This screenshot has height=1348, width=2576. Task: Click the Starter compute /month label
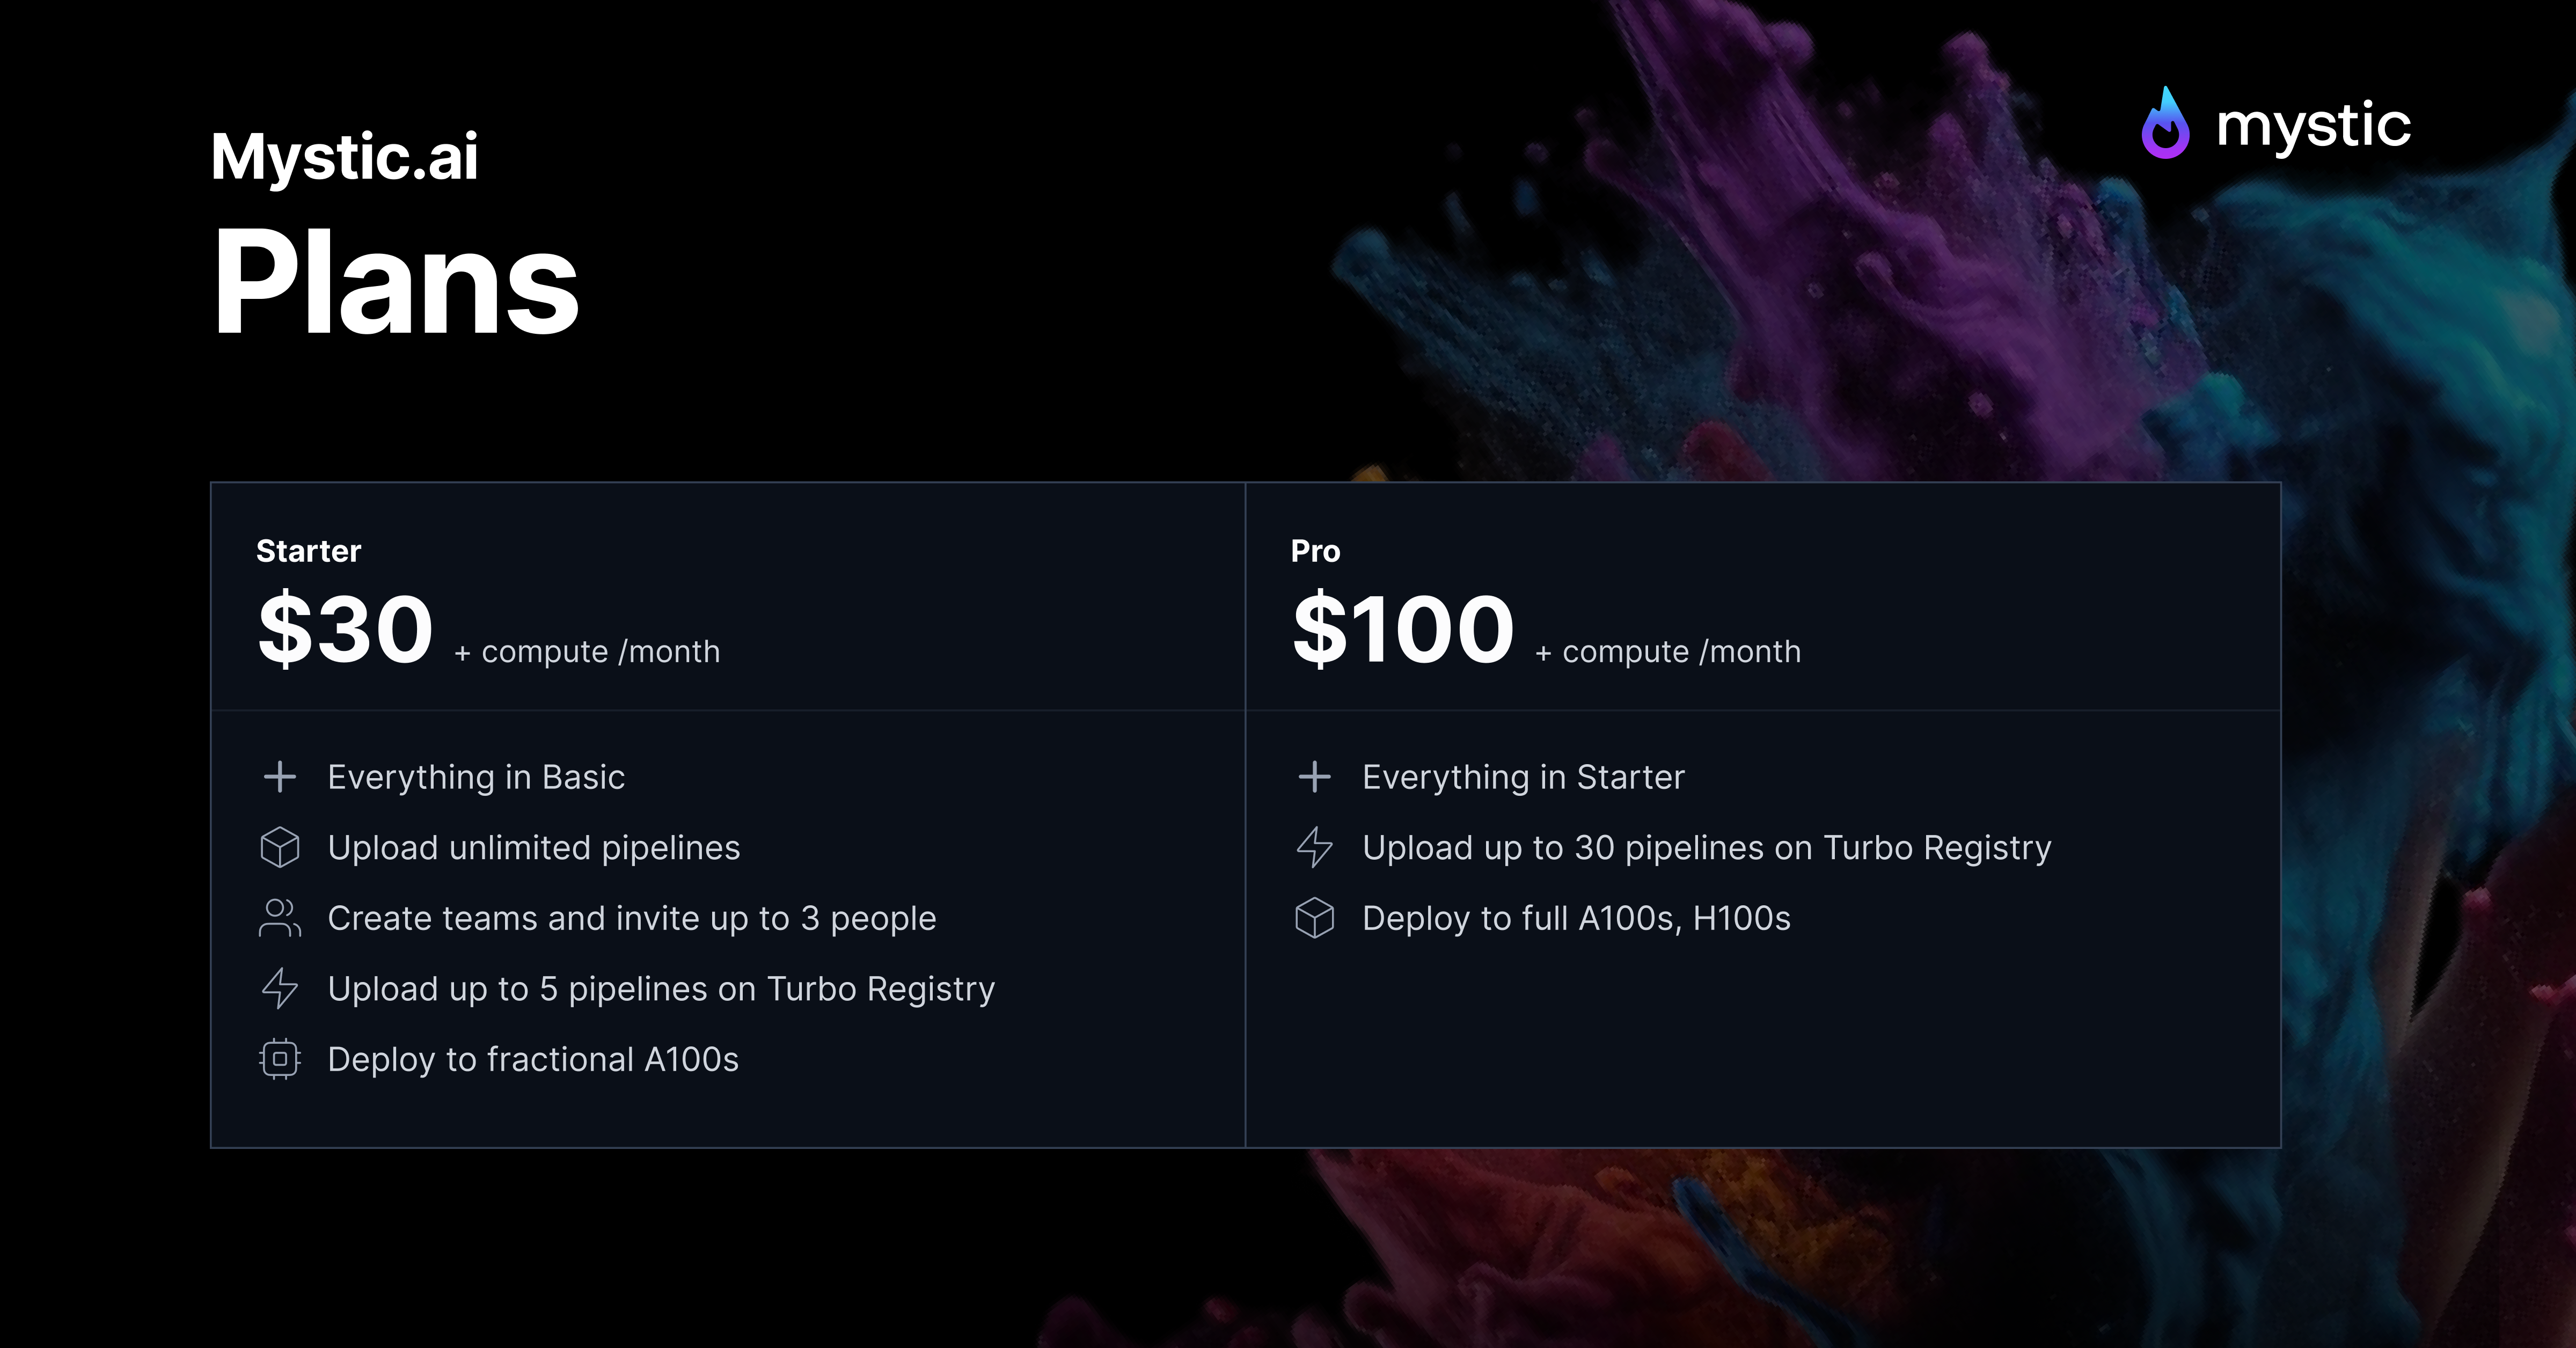tap(587, 652)
